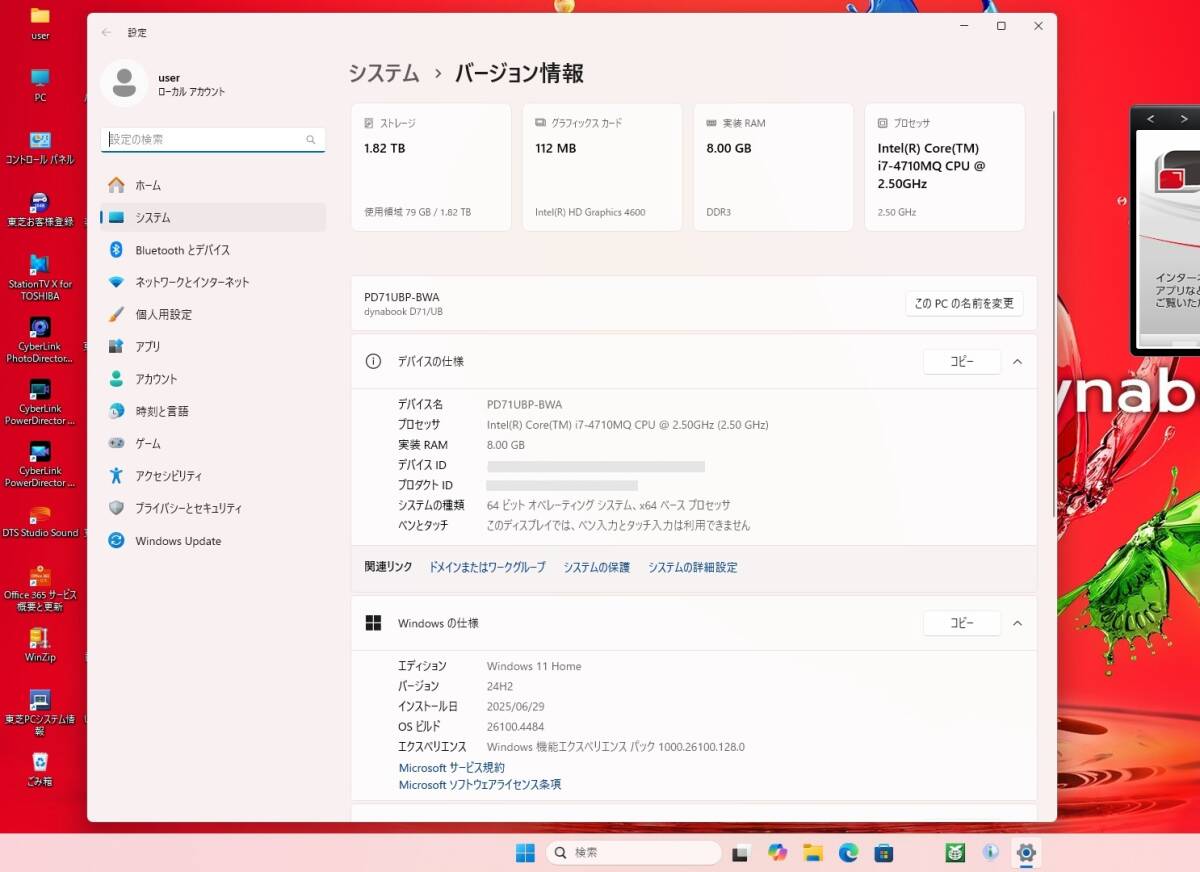Open the グラフィックス カード info card
The image size is (1200, 872).
(602, 167)
